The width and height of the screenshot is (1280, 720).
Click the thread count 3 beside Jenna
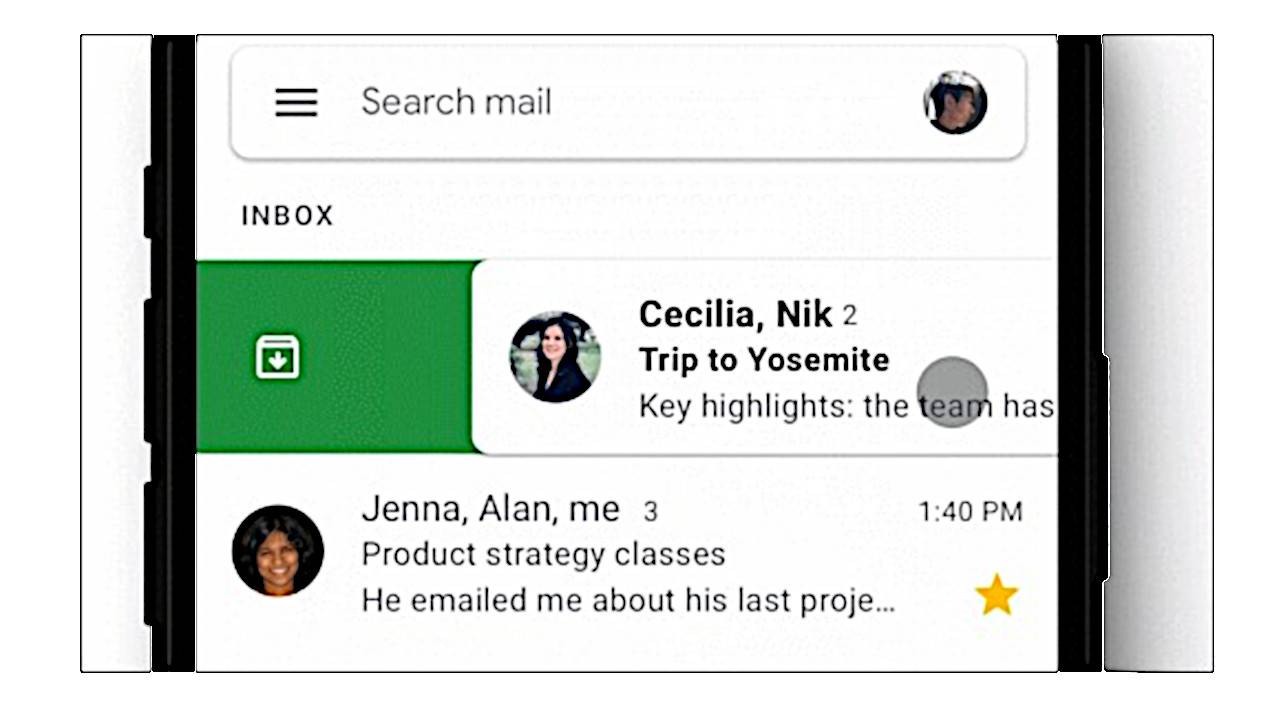pos(650,513)
